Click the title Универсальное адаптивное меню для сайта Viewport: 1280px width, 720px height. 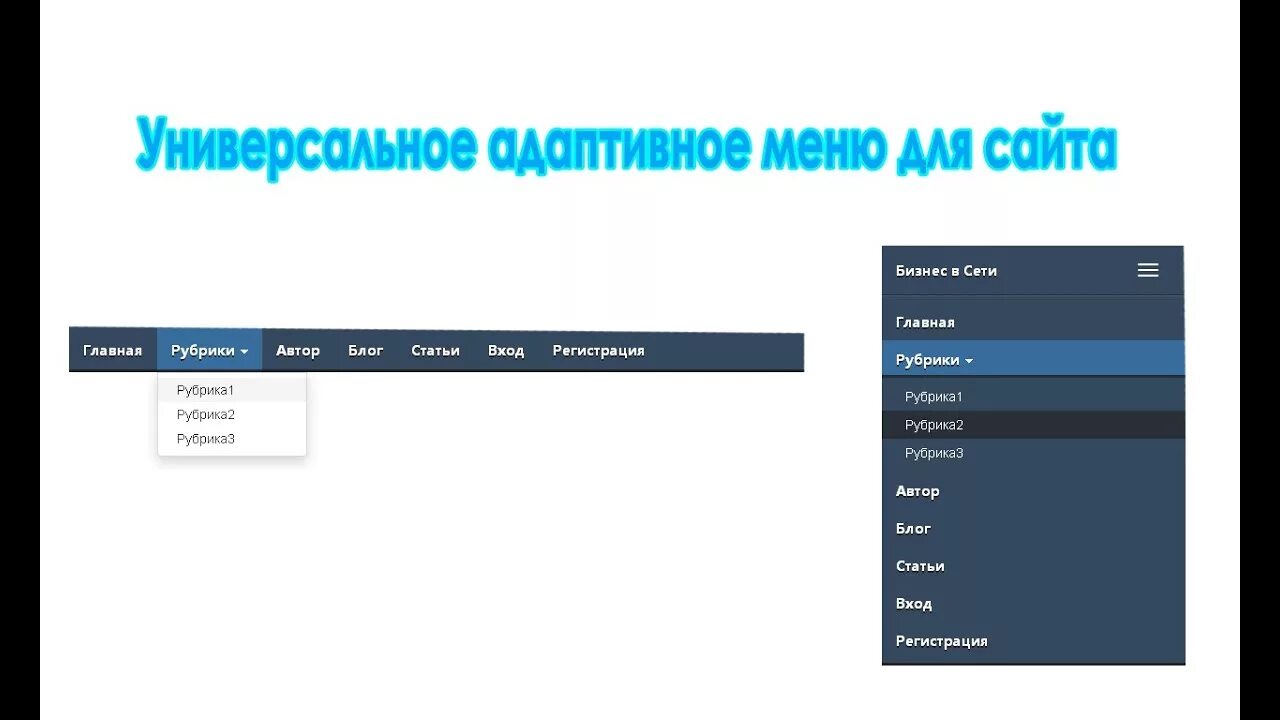(626, 148)
